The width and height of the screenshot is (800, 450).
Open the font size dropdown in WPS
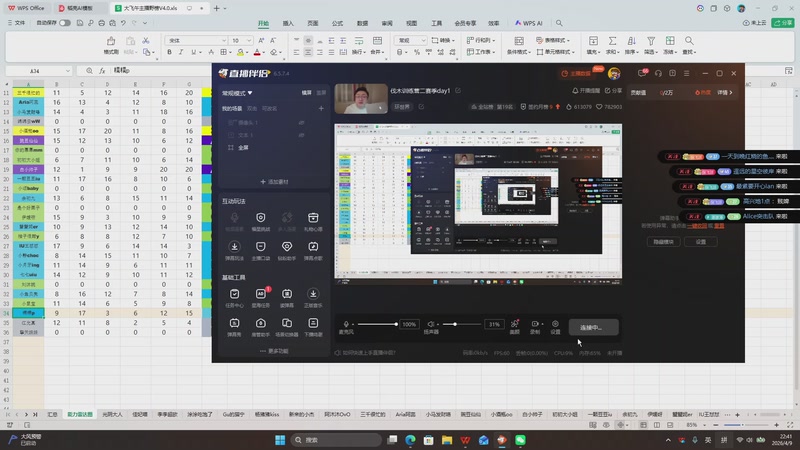point(249,40)
